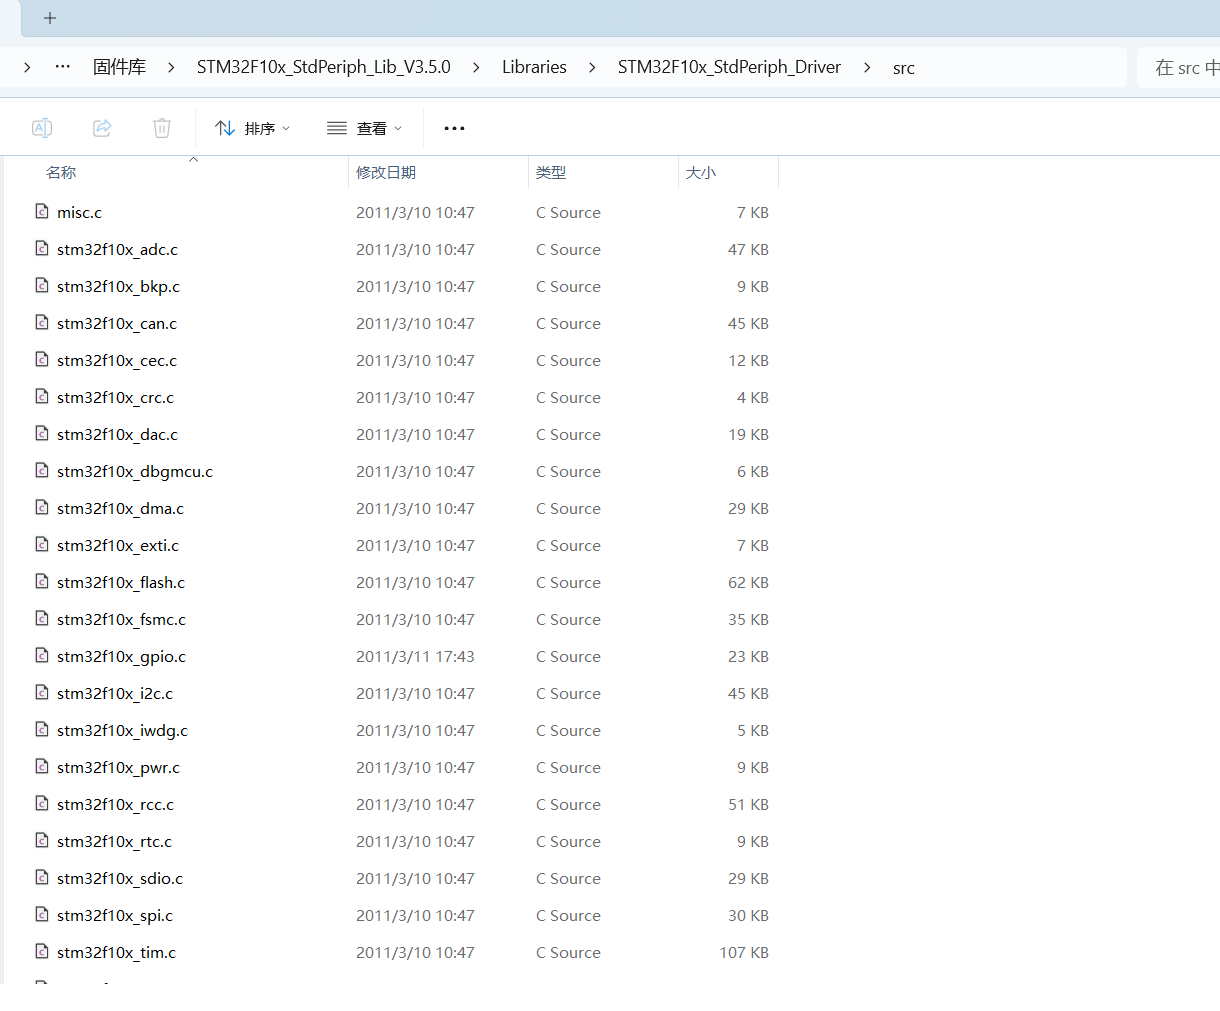Viewport: 1220px width, 1011px height.
Task: Select the stm32f10x_crc.c file icon
Action: tap(42, 396)
